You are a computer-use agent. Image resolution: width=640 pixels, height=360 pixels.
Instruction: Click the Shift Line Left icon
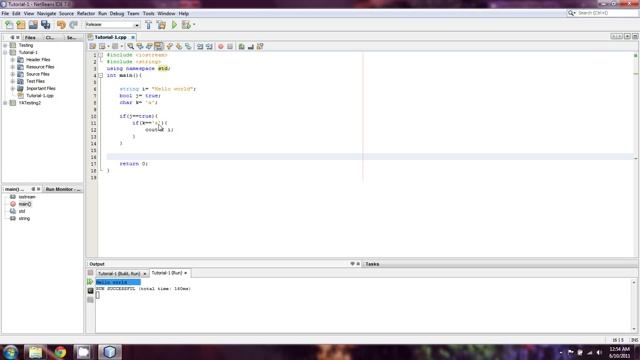[200, 47]
